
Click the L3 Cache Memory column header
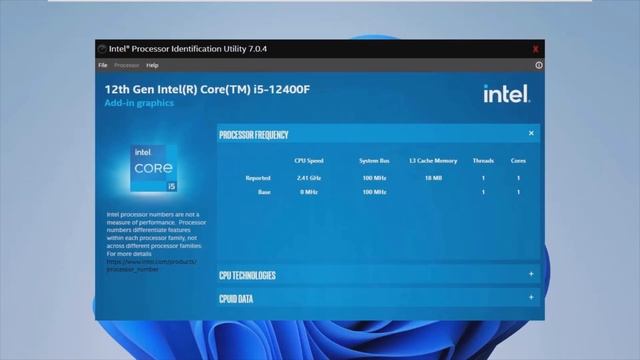pos(433,161)
